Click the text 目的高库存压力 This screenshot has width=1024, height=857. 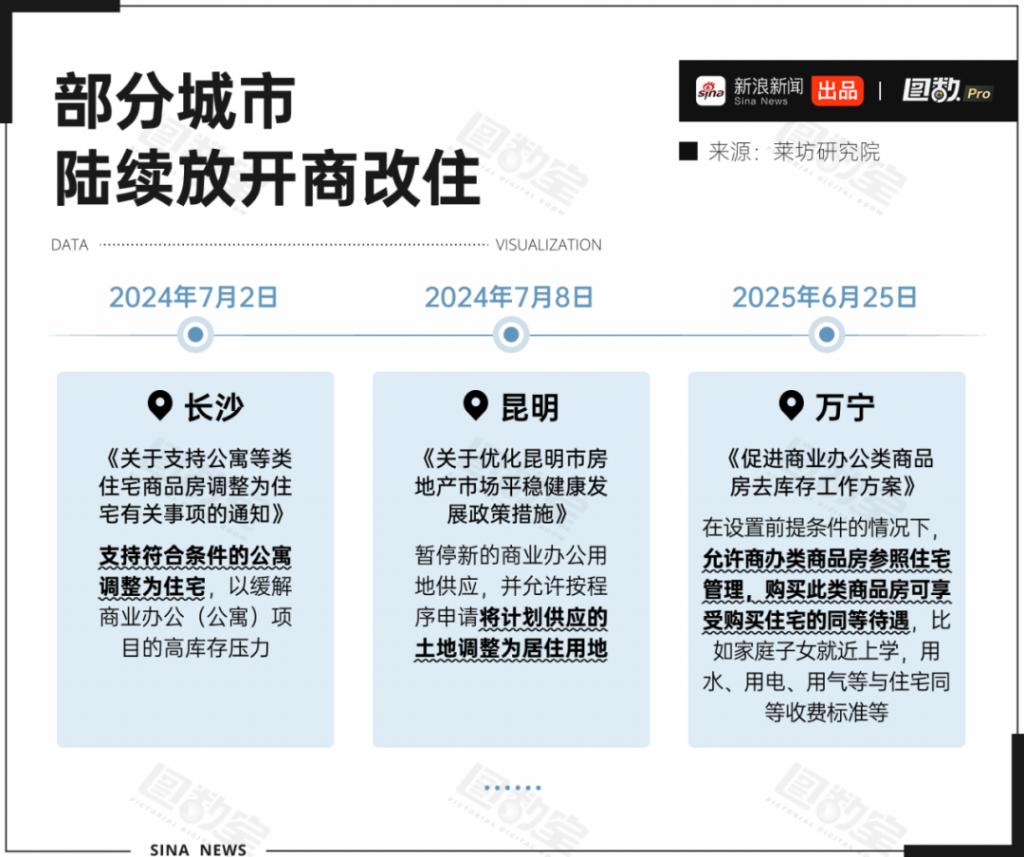coord(195,648)
